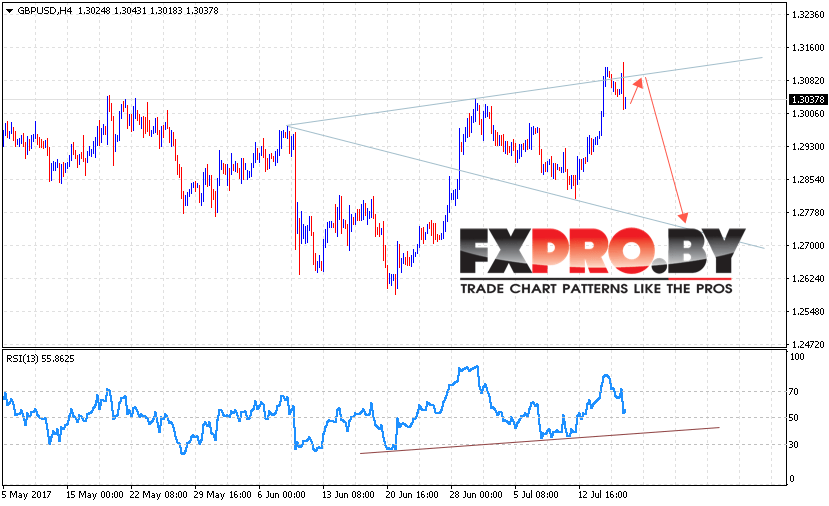Image resolution: width=829 pixels, height=506 pixels.
Task: Click the 1.30060 price axis label
Action: pos(808,114)
